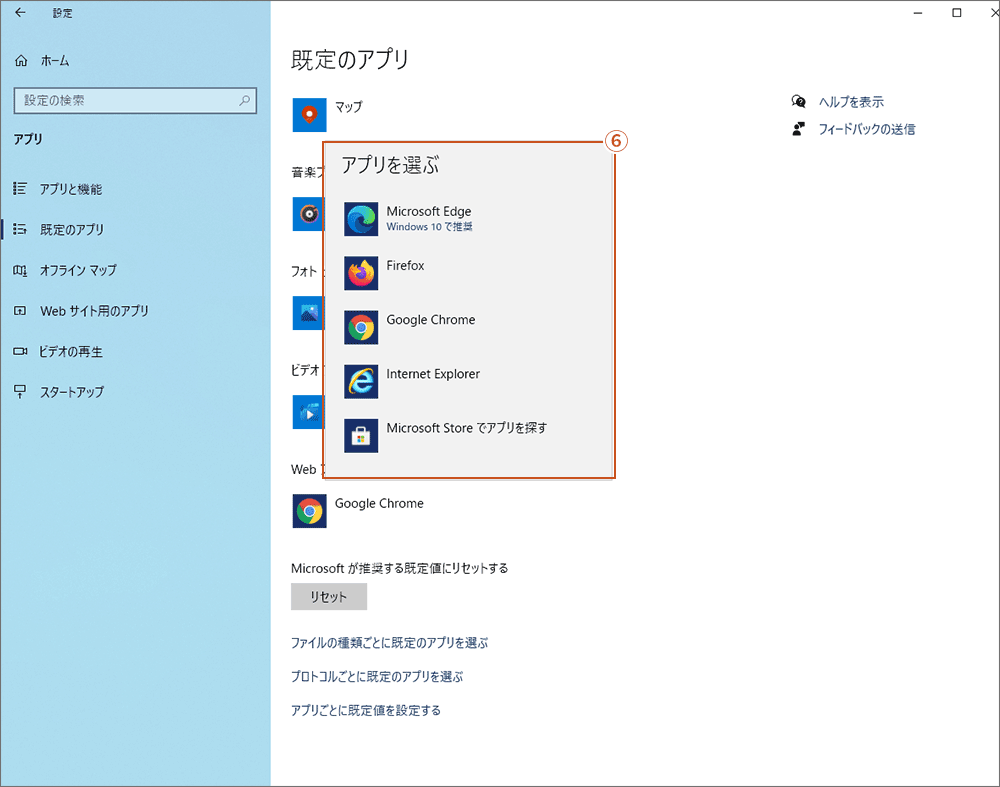Click the search magnifier icon

(x=244, y=100)
